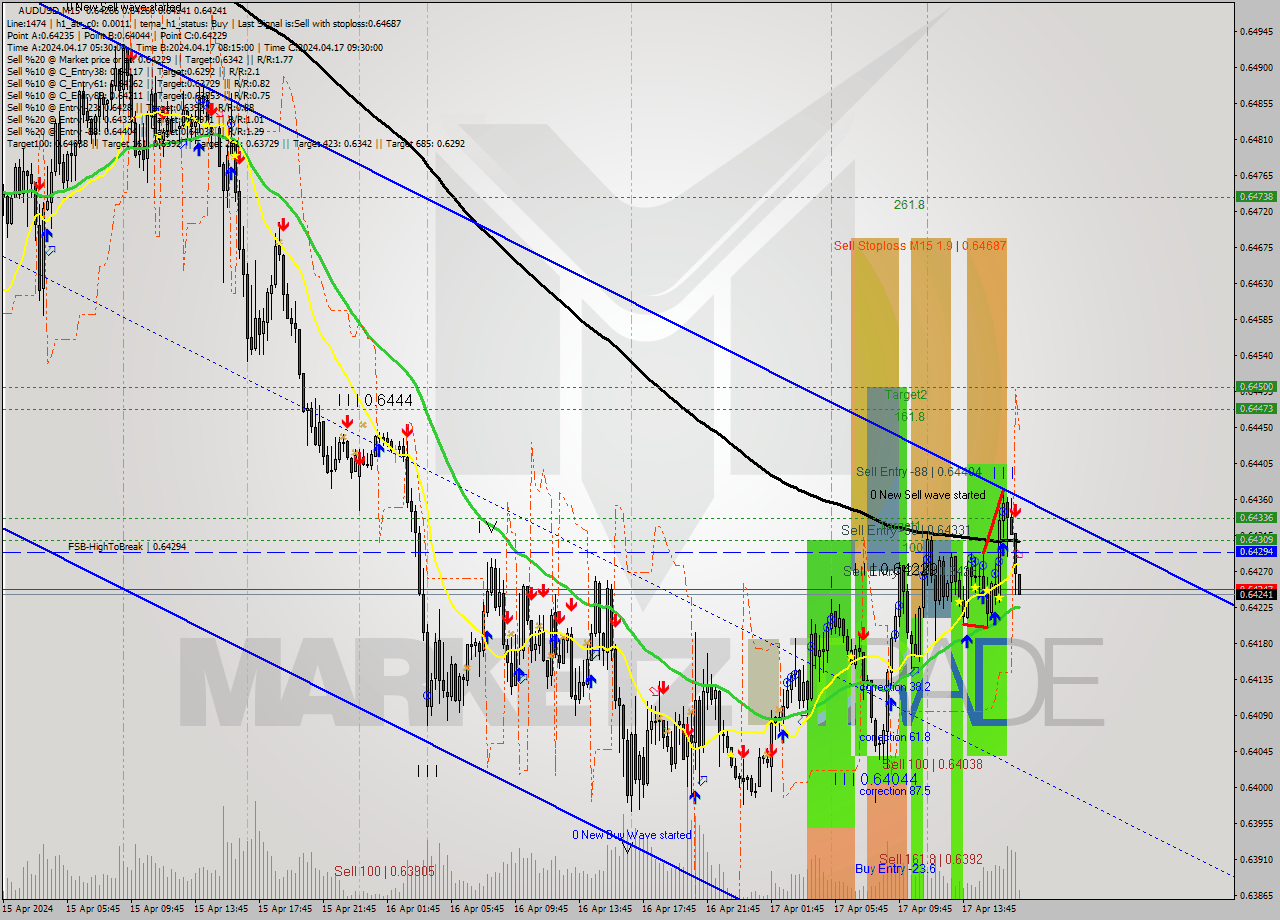
Task: Click the 'FSB-HighToBreak | 0.64294' label
Action: [x=127, y=546]
